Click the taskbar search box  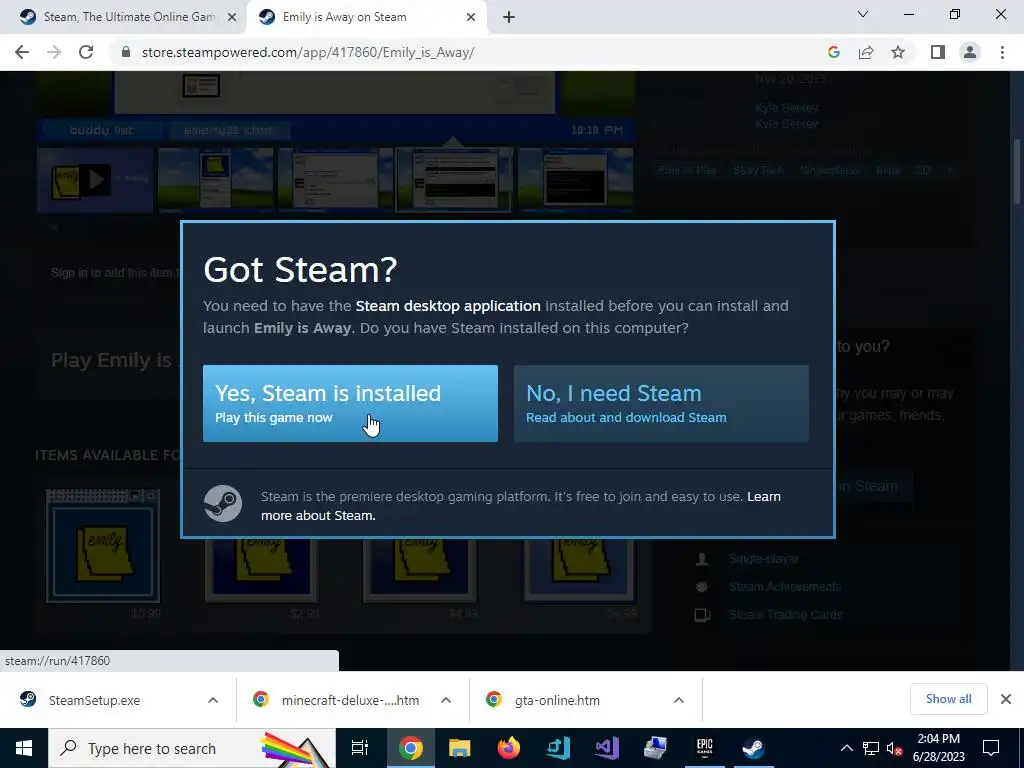[x=192, y=748]
